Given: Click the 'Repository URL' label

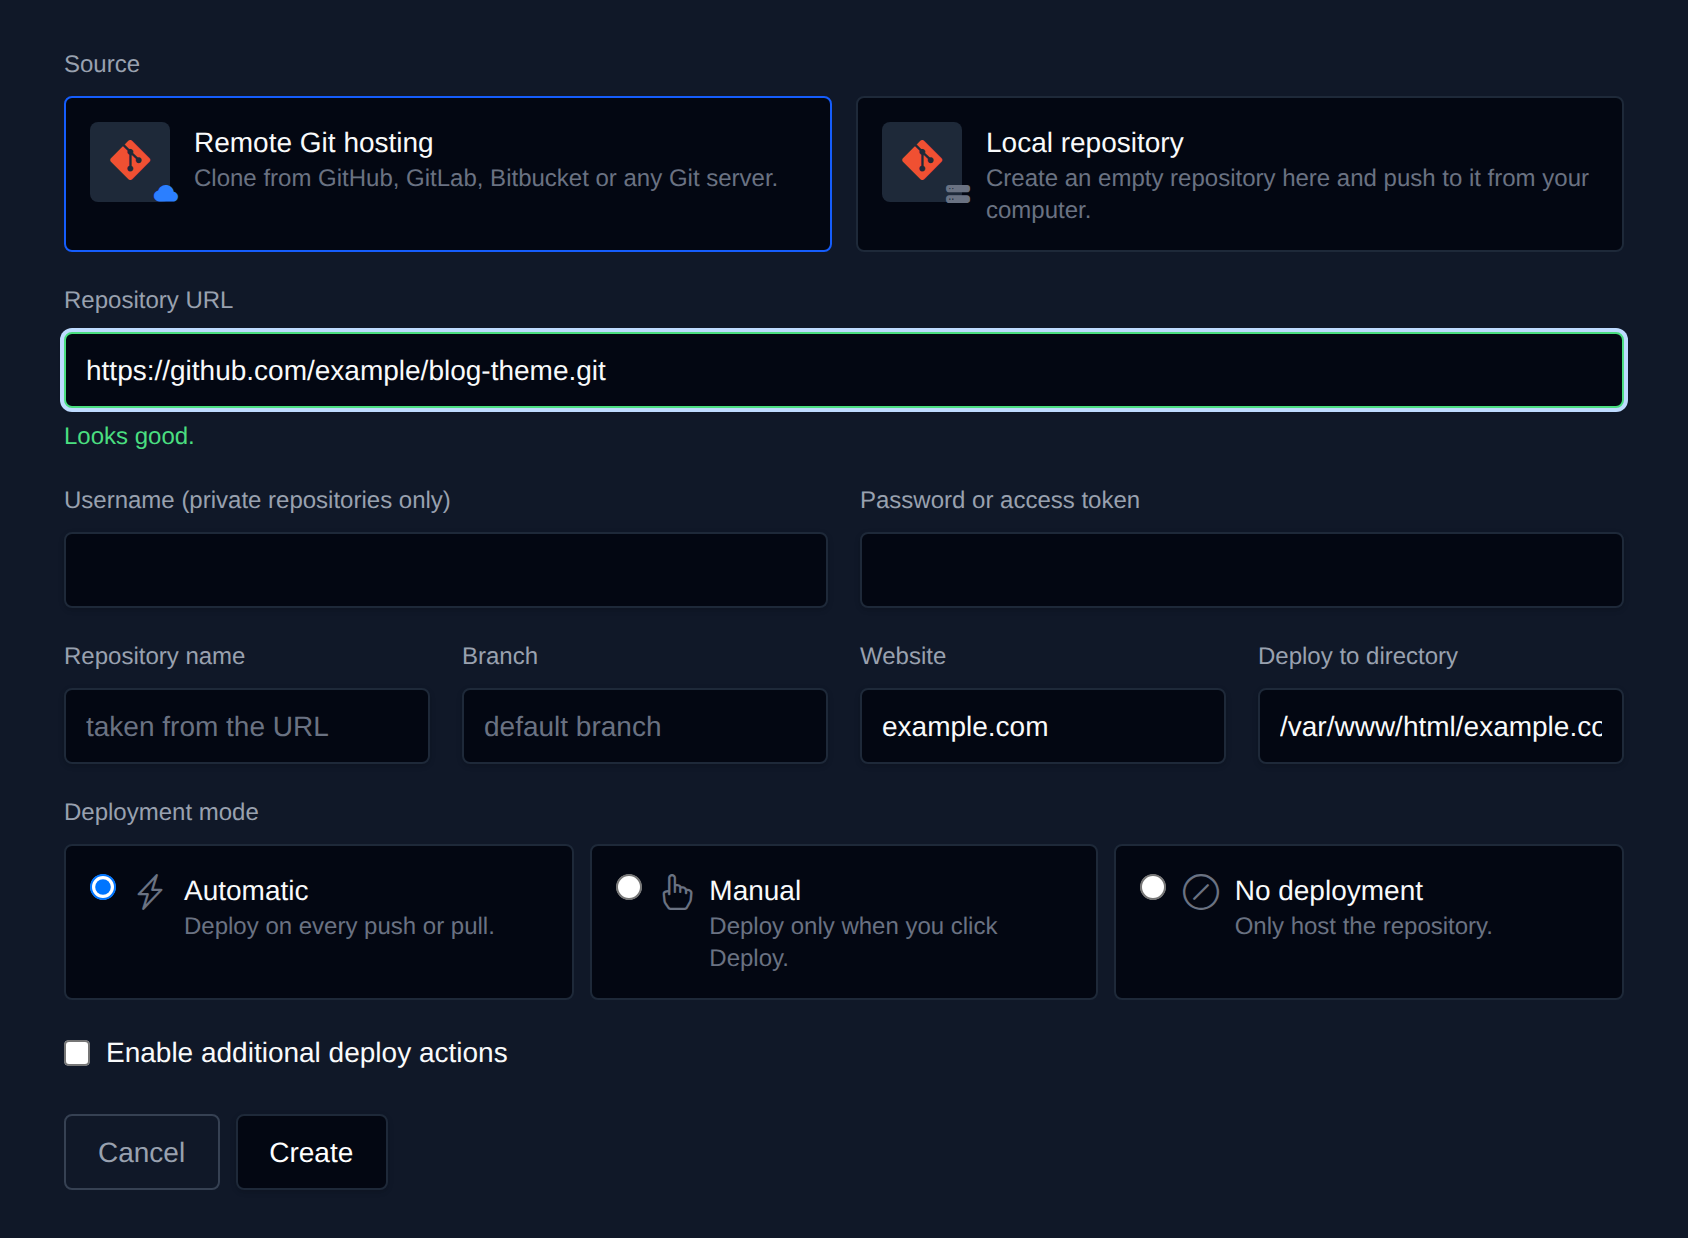Looking at the screenshot, I should (148, 300).
